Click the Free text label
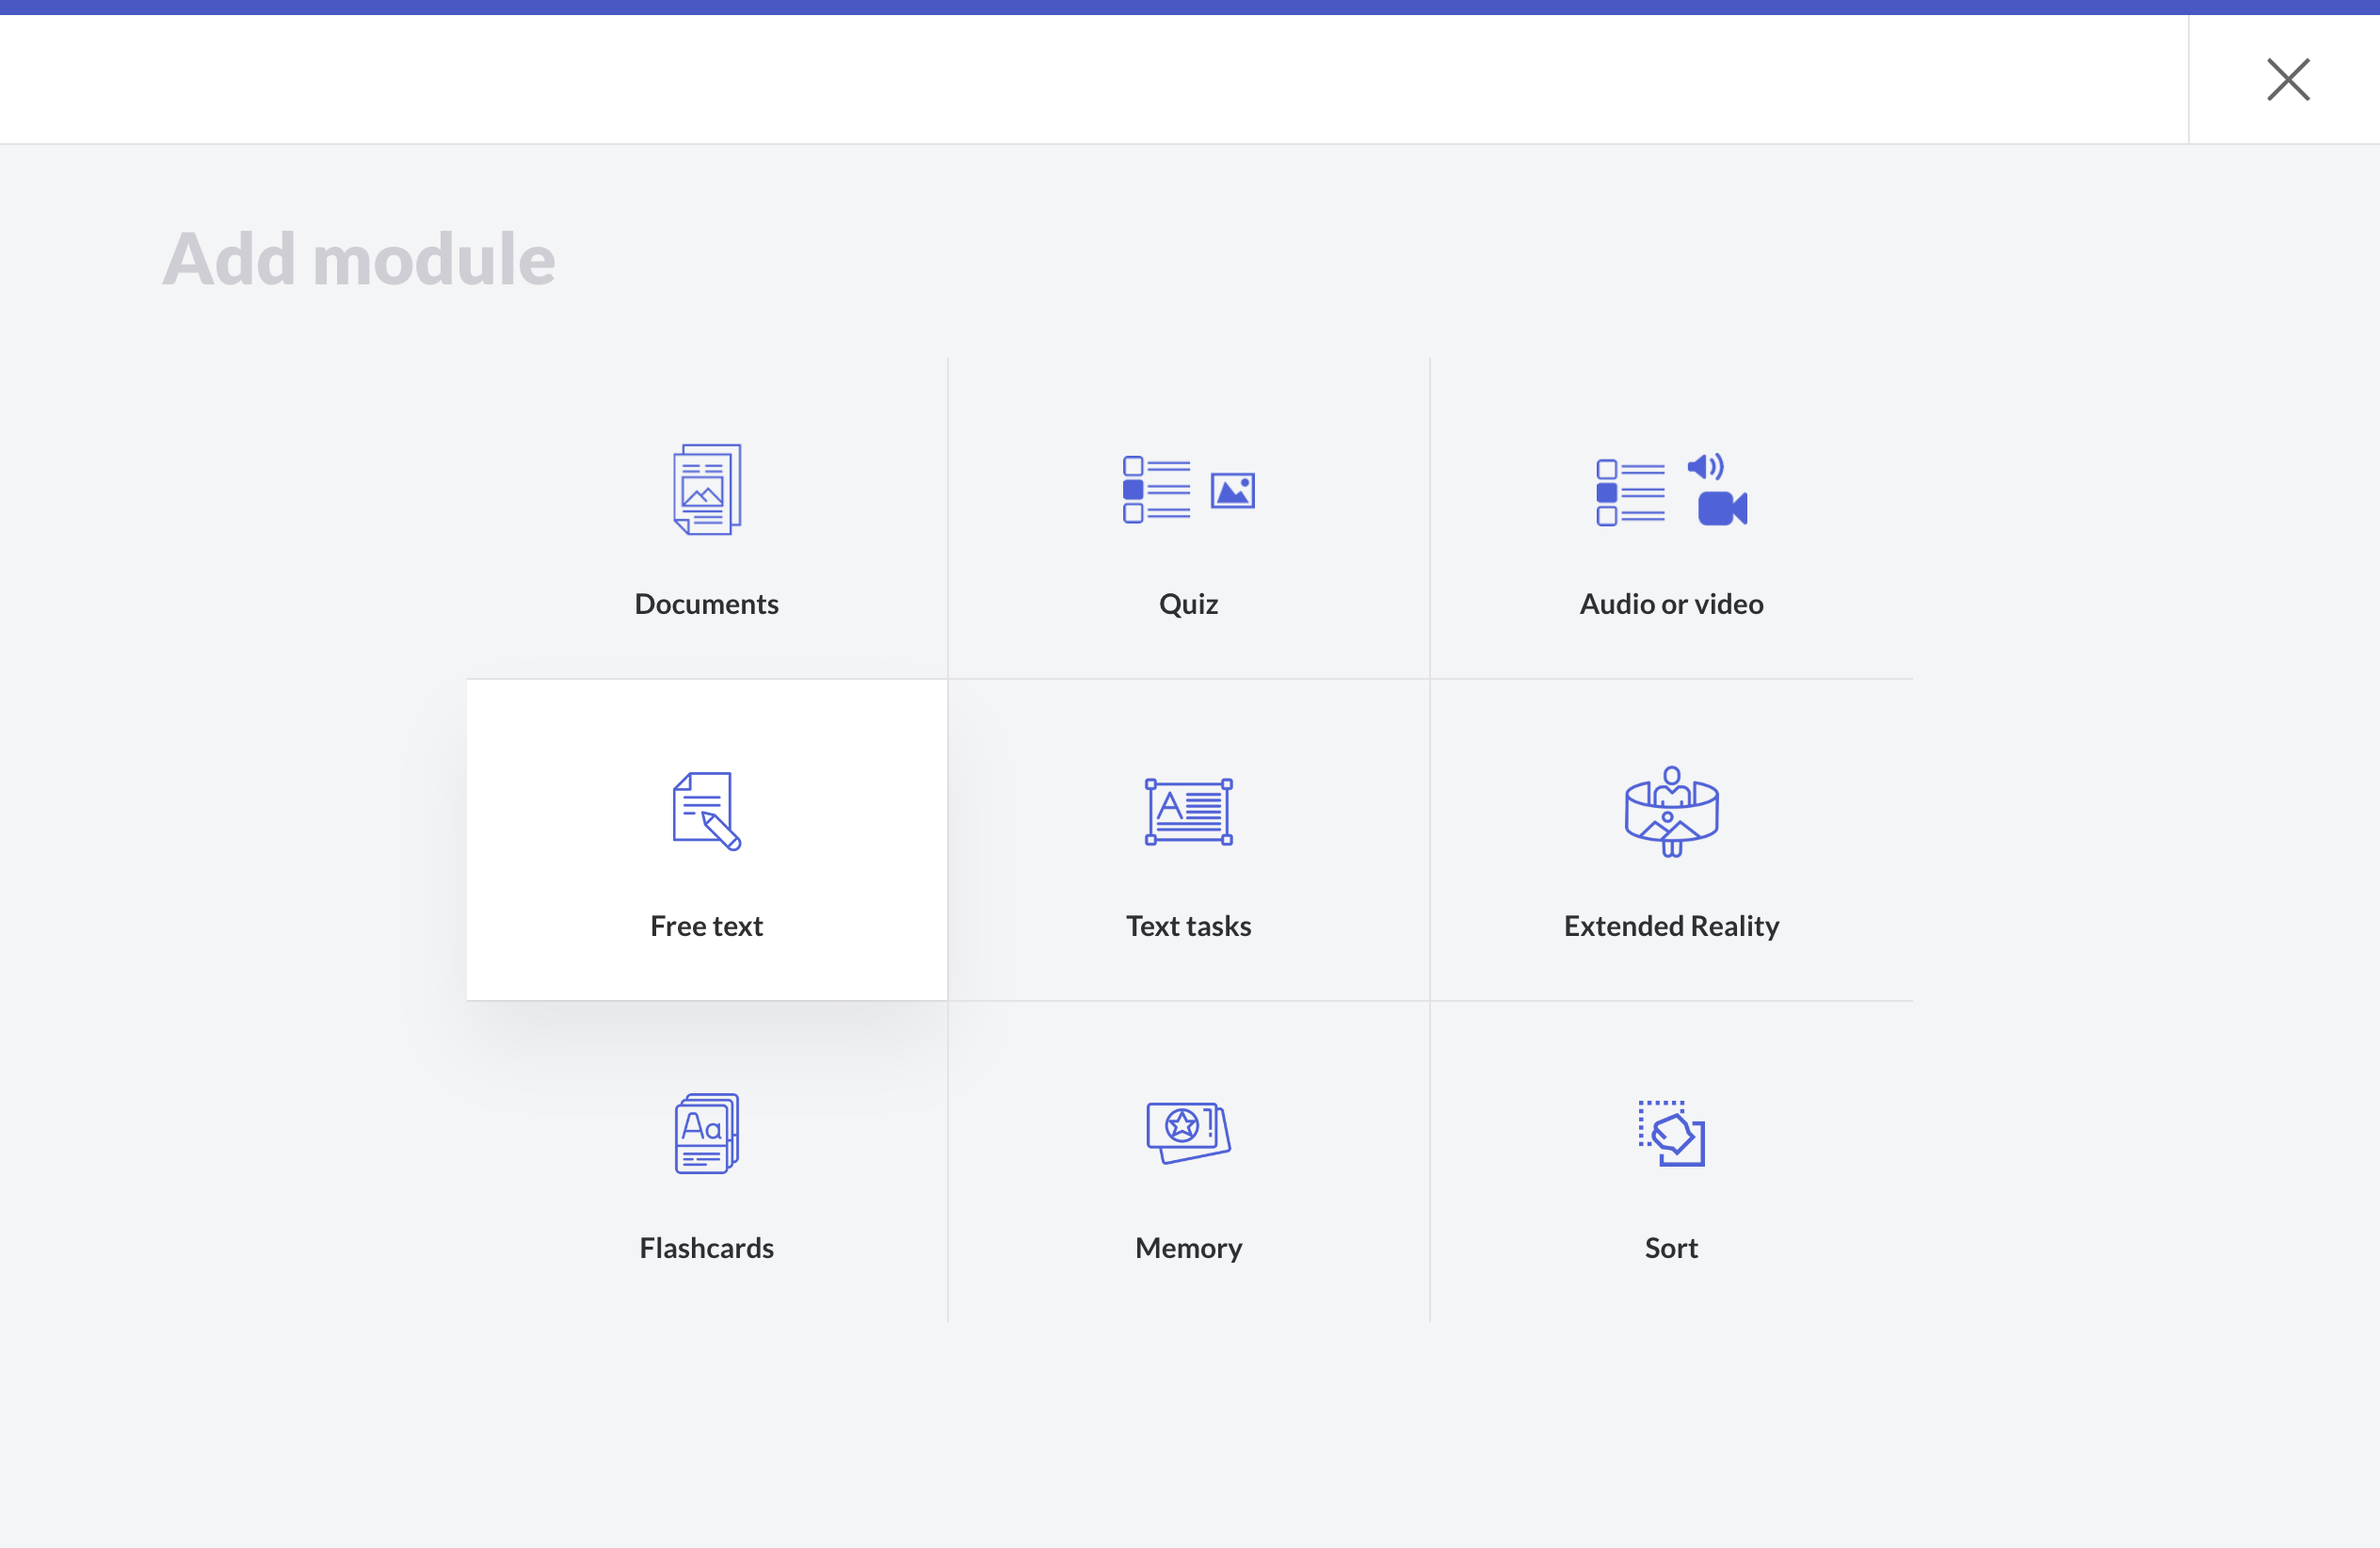Screen dimensions: 2380x1548 707,926
